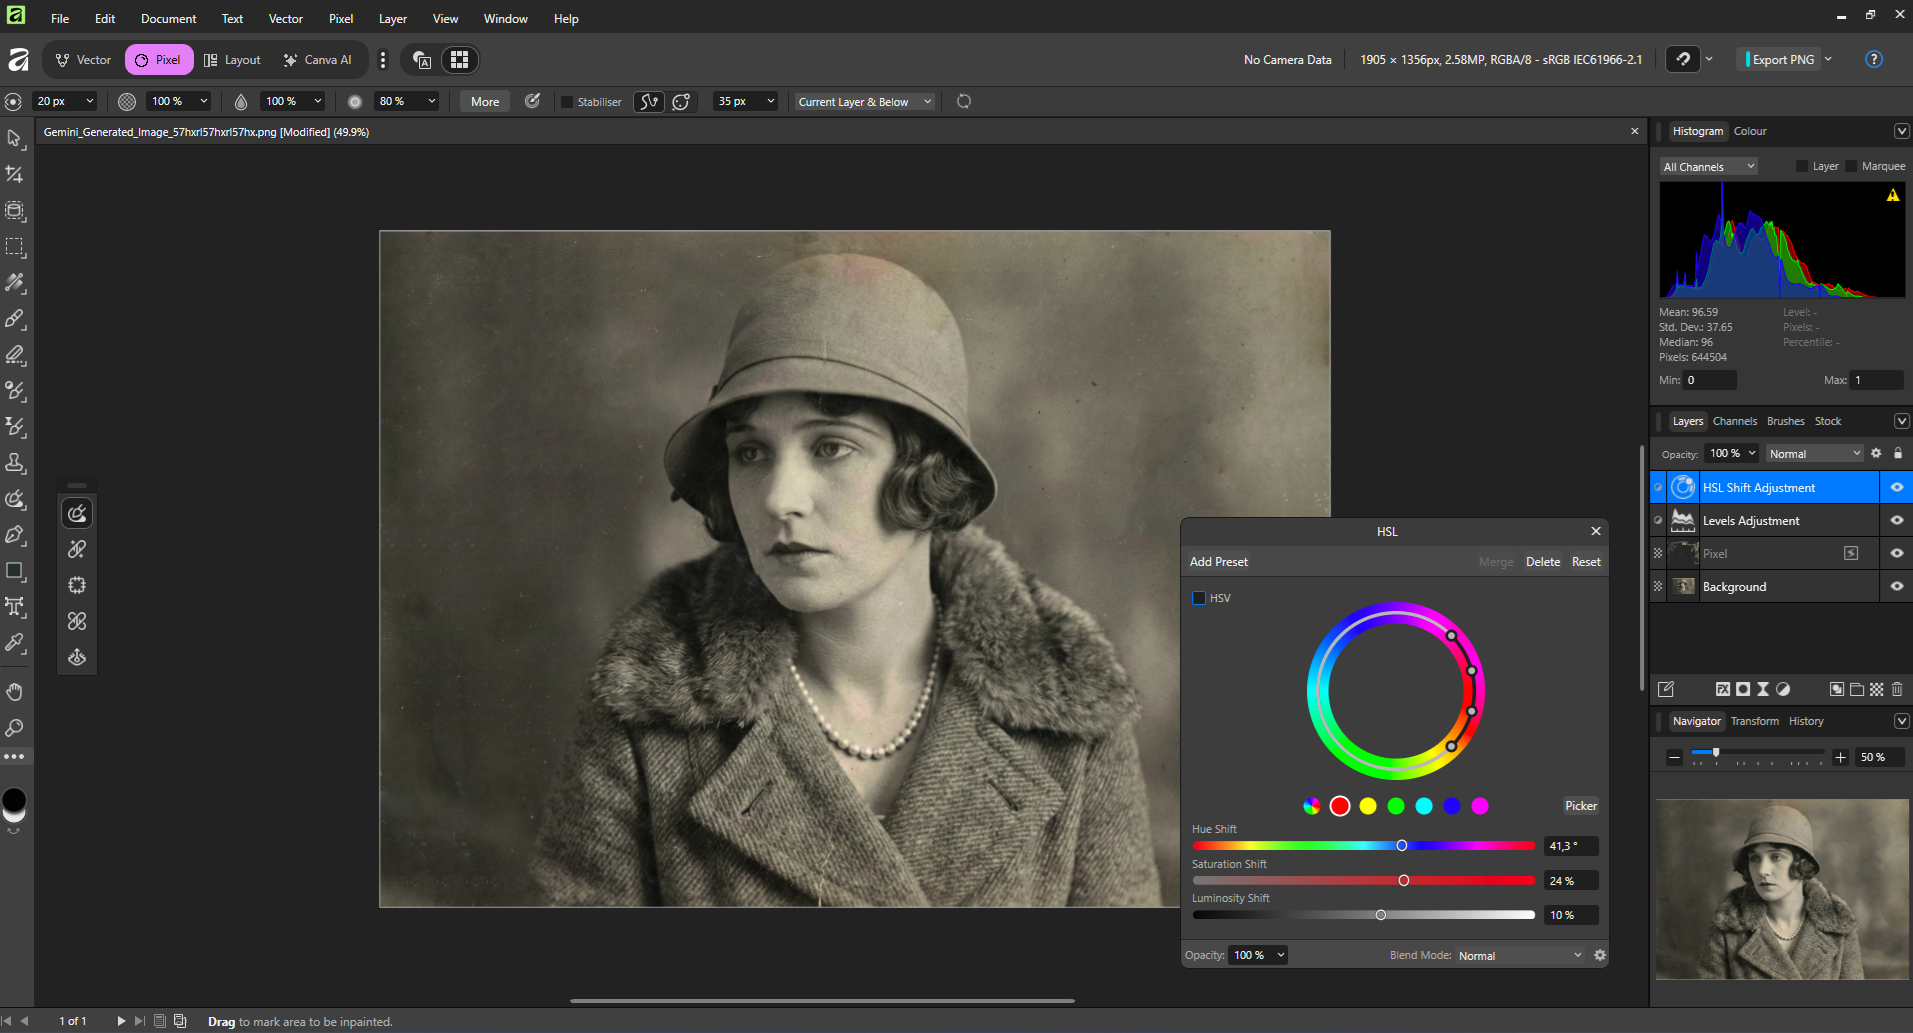This screenshot has width=1913, height=1033.
Task: Enable the HSV checkbox
Action: click(x=1199, y=598)
